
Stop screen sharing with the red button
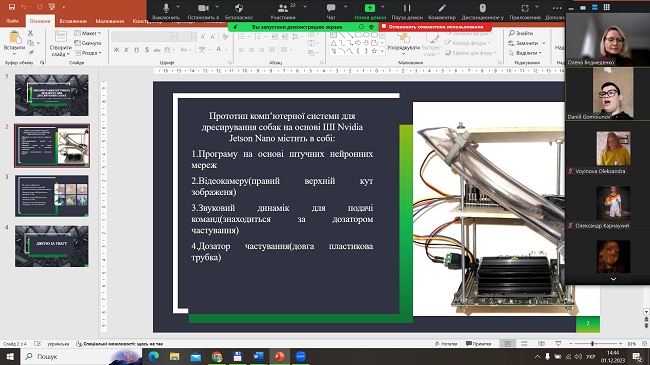pos(435,27)
